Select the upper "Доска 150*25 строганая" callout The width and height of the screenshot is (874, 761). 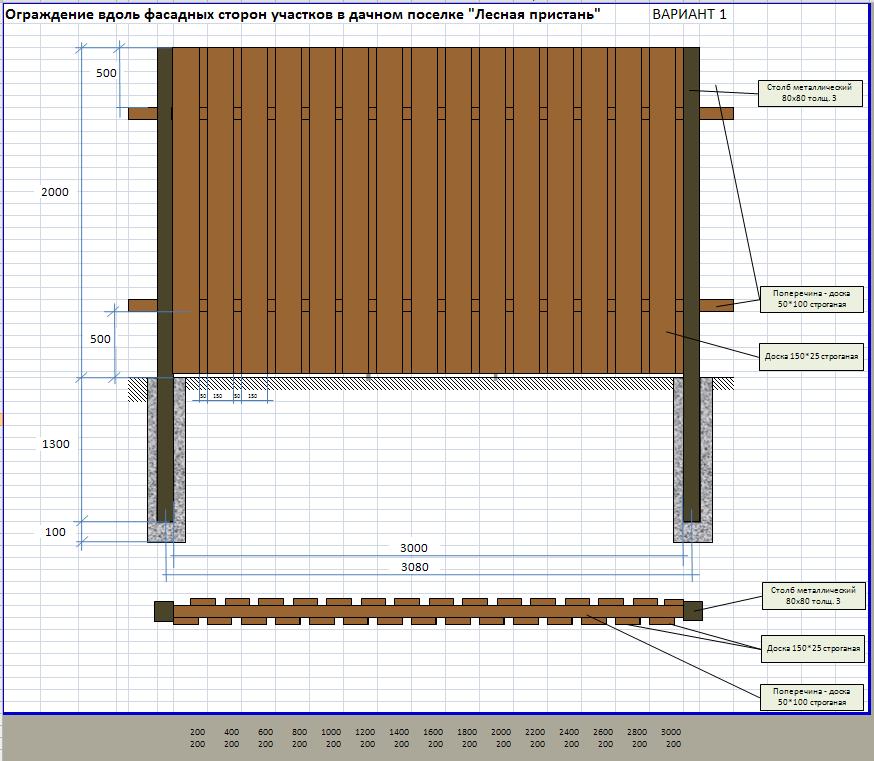(810, 356)
